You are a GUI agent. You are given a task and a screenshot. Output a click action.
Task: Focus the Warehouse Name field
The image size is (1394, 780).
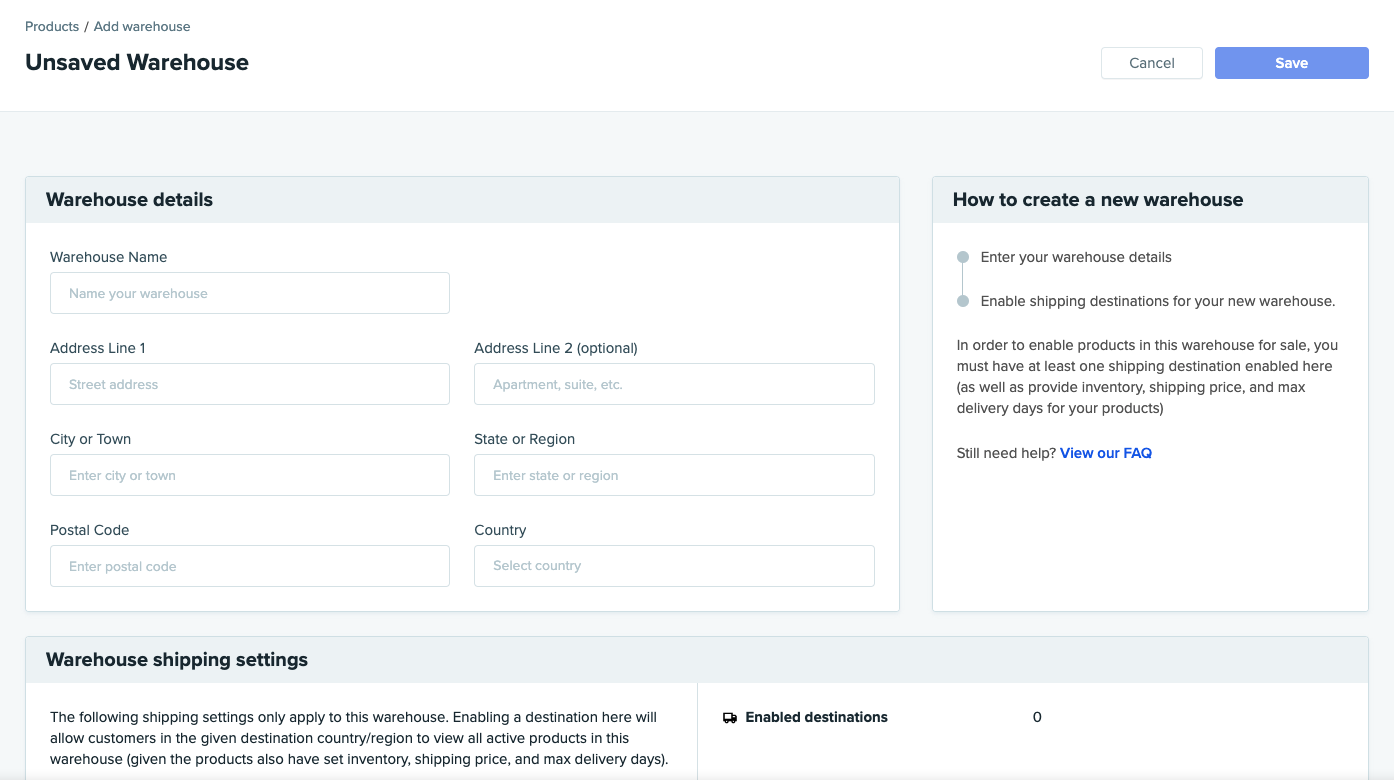pos(250,294)
